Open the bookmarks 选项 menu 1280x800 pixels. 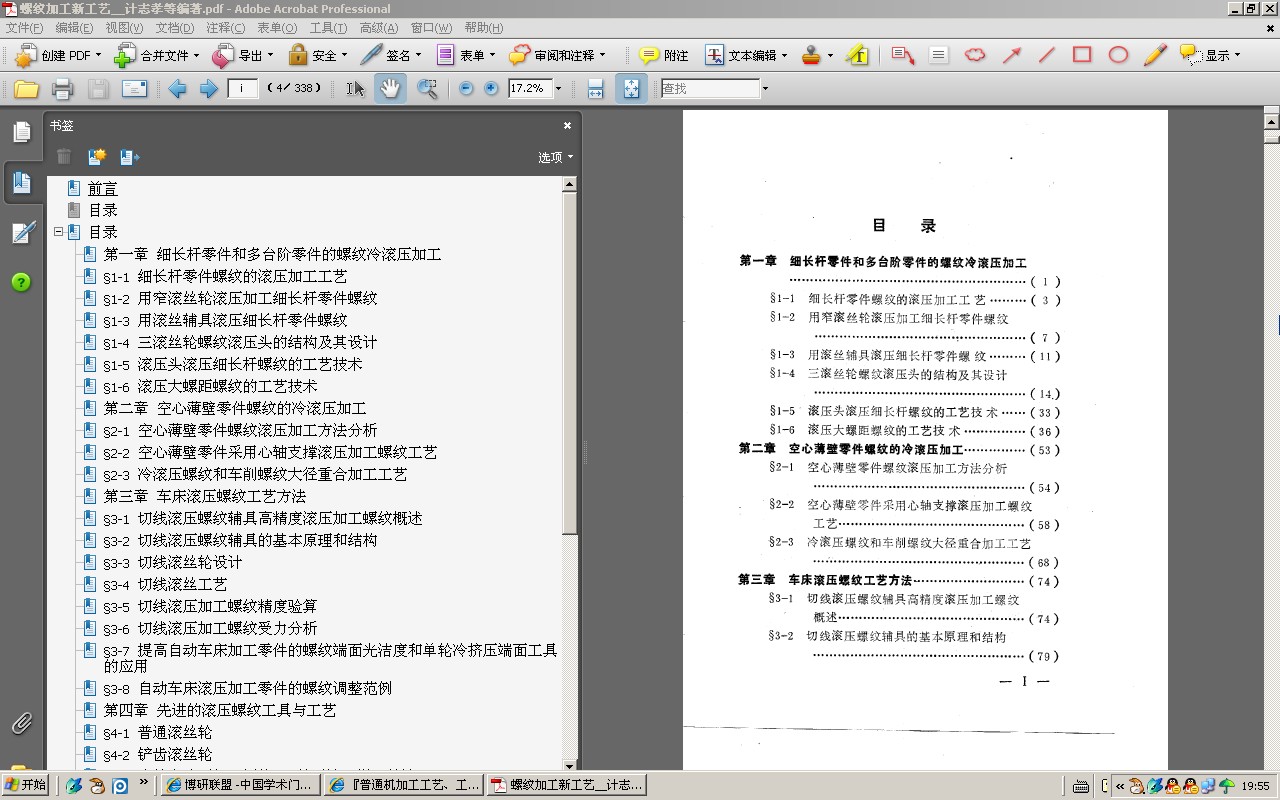coord(556,157)
